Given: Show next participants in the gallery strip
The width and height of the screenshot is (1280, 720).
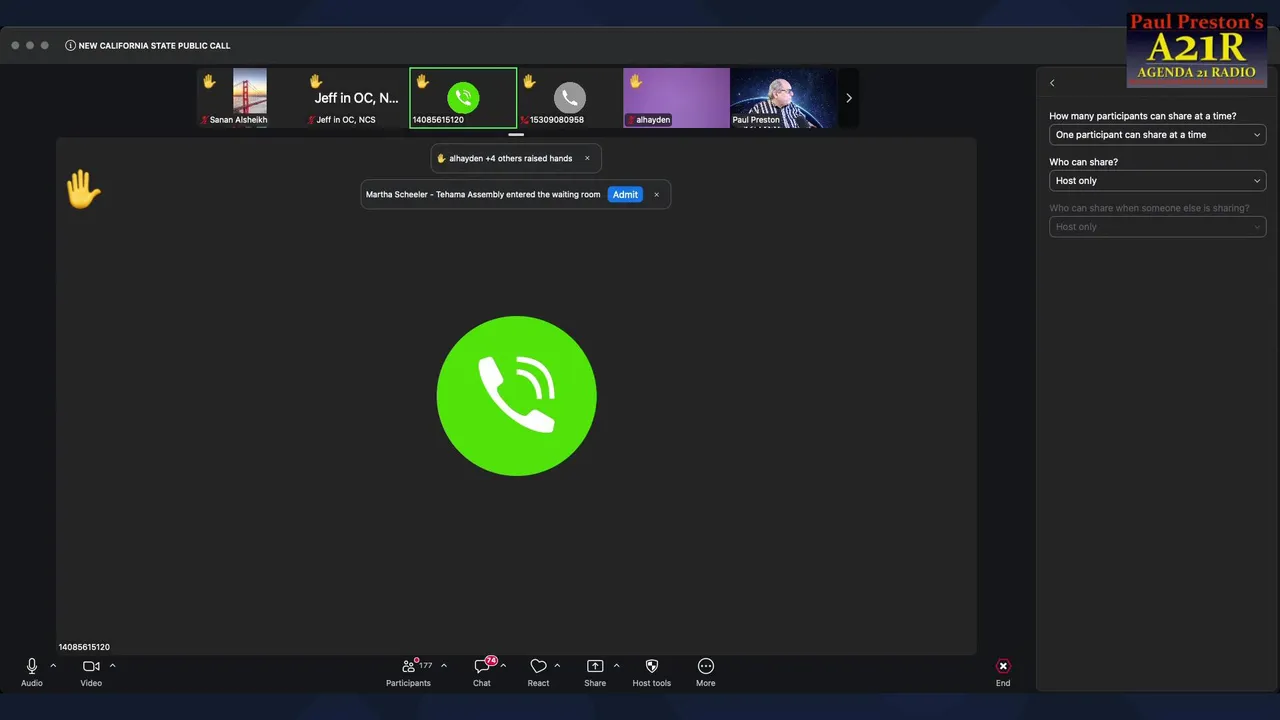Looking at the screenshot, I should click(x=849, y=98).
